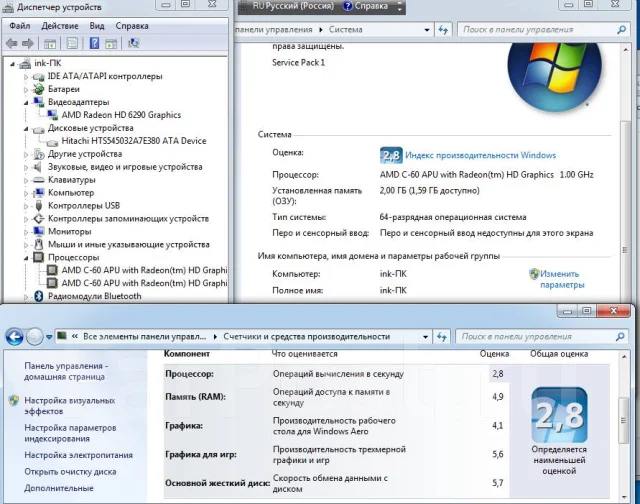Click the 2,8 rating badge in System window
This screenshot has height=504, width=640.
[x=391, y=155]
